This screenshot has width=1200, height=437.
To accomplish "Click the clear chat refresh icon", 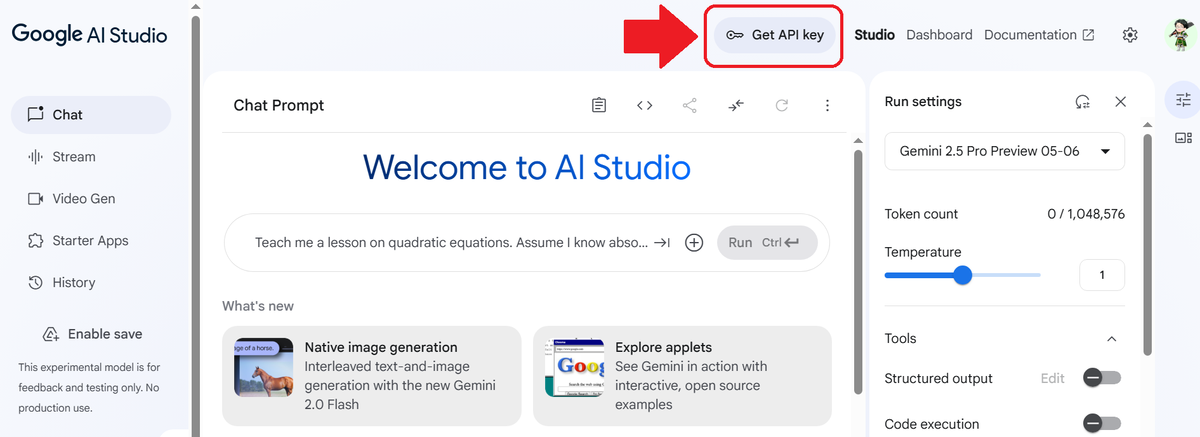I will 782,105.
